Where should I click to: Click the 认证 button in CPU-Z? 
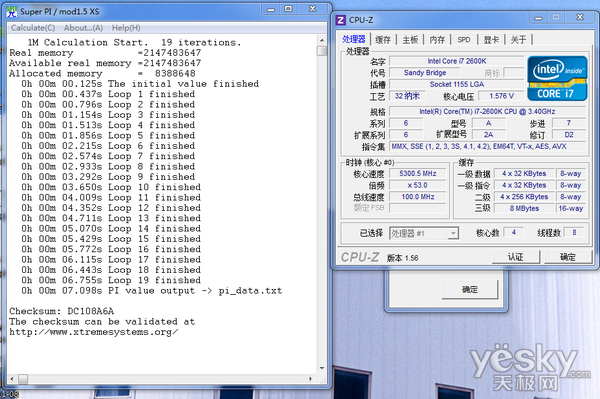coord(515,257)
